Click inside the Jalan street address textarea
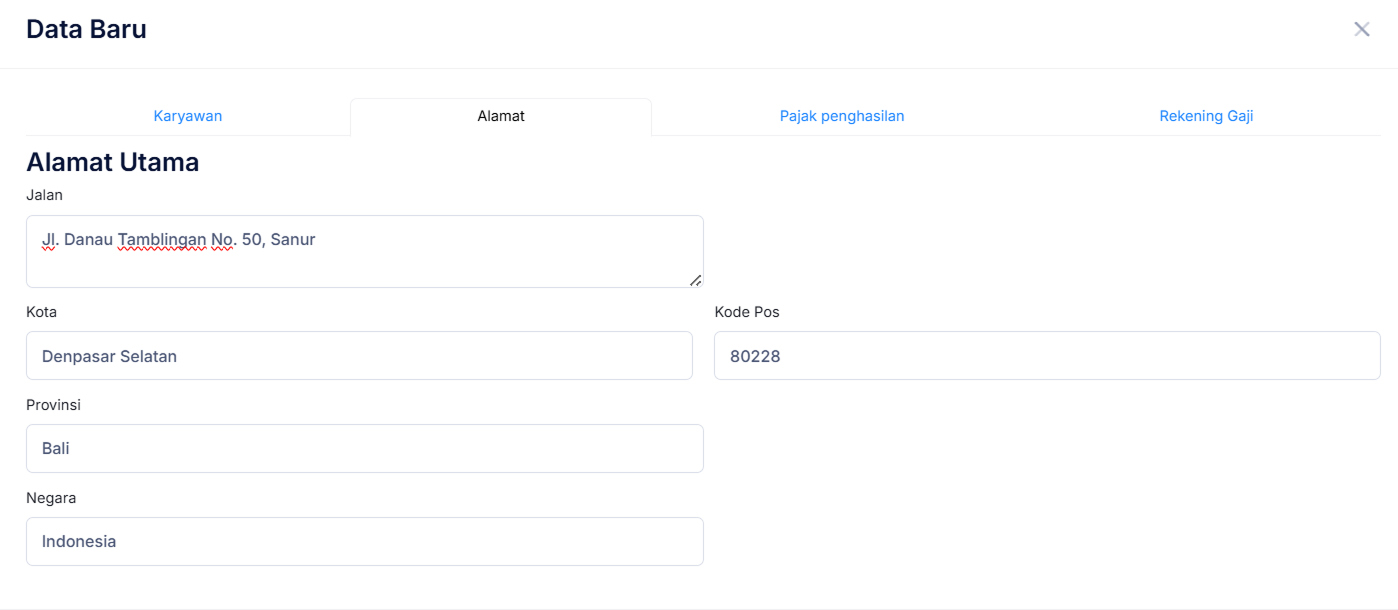1398x610 pixels. pos(364,262)
